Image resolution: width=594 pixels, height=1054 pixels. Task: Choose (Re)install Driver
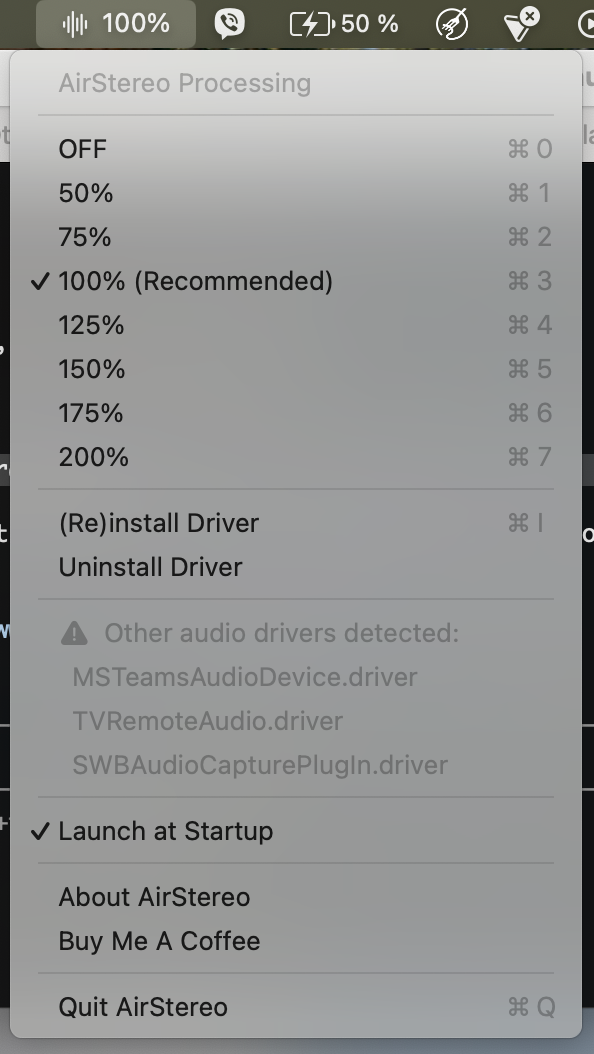pos(158,523)
